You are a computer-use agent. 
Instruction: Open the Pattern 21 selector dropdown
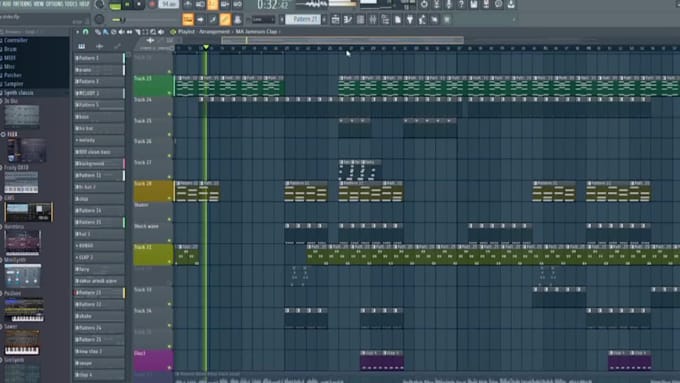(x=303, y=20)
